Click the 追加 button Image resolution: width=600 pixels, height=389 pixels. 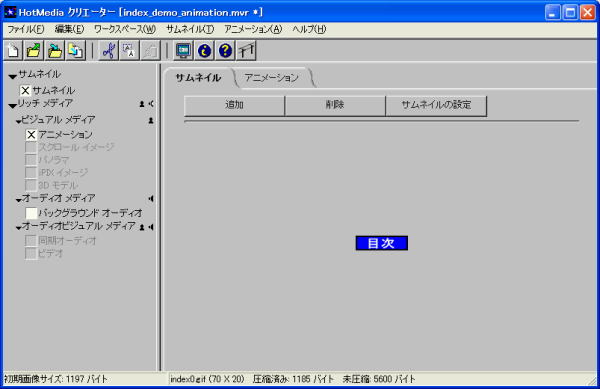click(x=235, y=106)
